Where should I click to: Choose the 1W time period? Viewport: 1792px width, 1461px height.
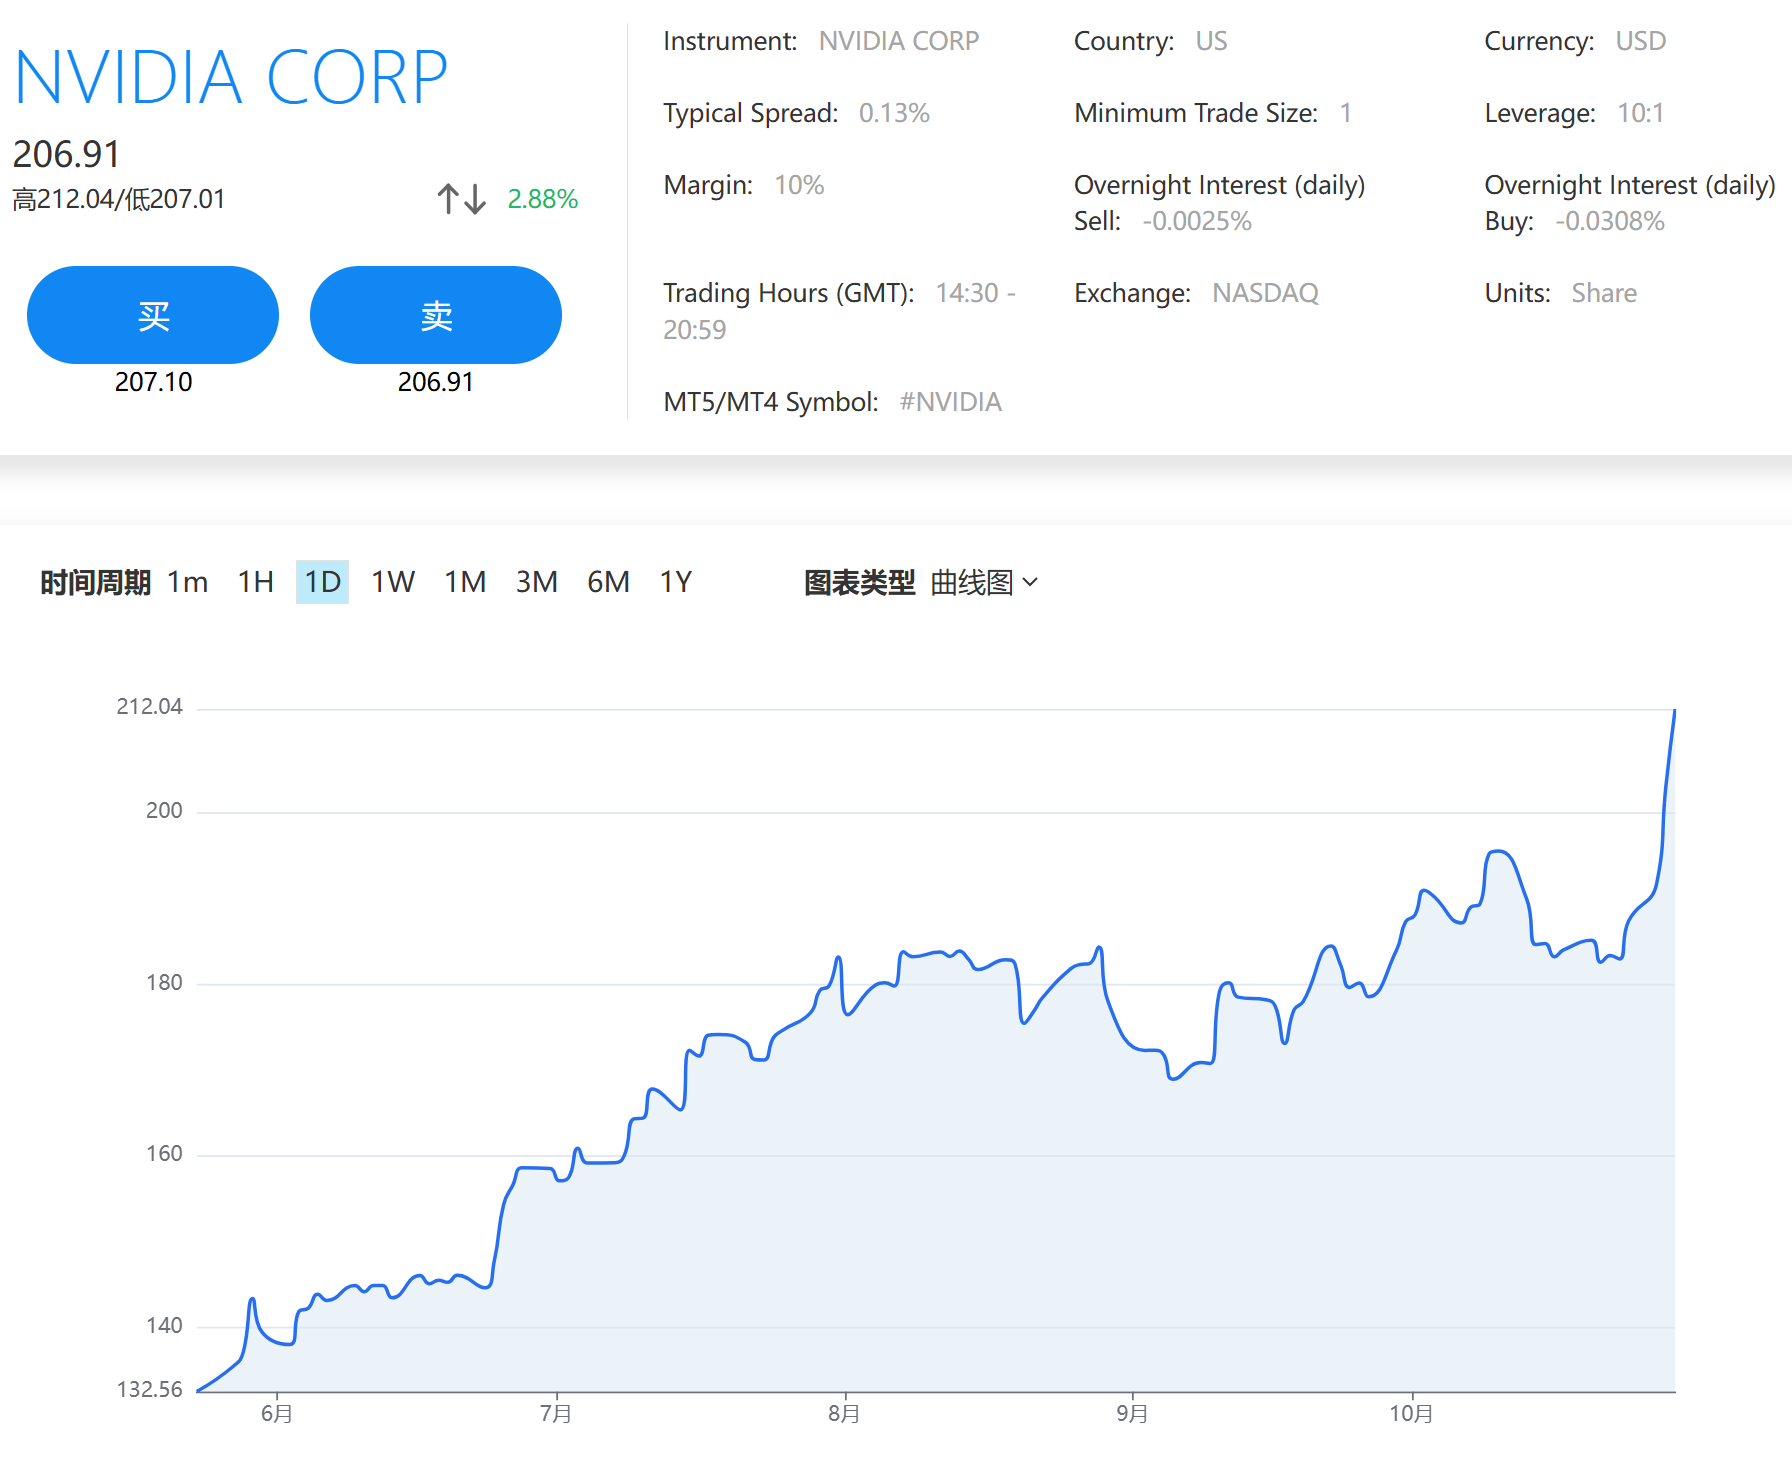pos(393,582)
